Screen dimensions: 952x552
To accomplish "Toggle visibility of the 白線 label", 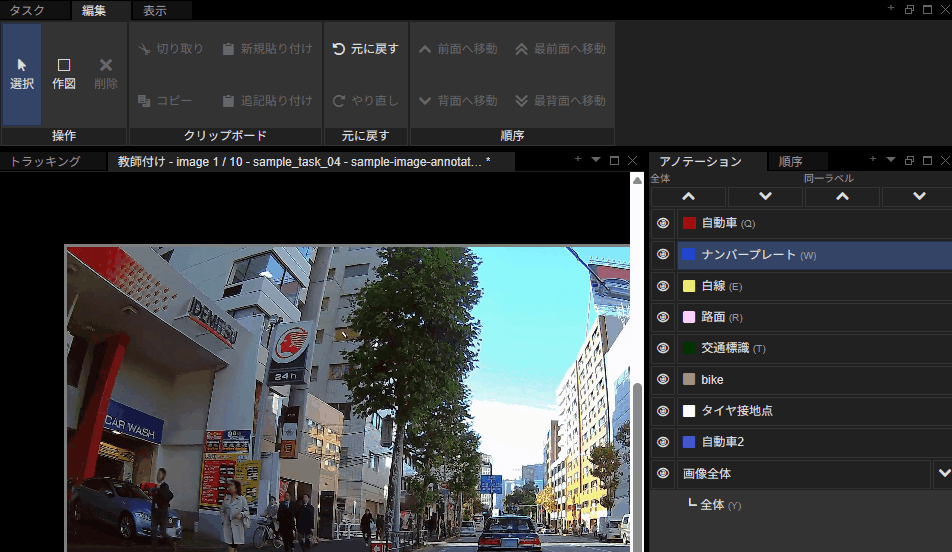I will (663, 286).
